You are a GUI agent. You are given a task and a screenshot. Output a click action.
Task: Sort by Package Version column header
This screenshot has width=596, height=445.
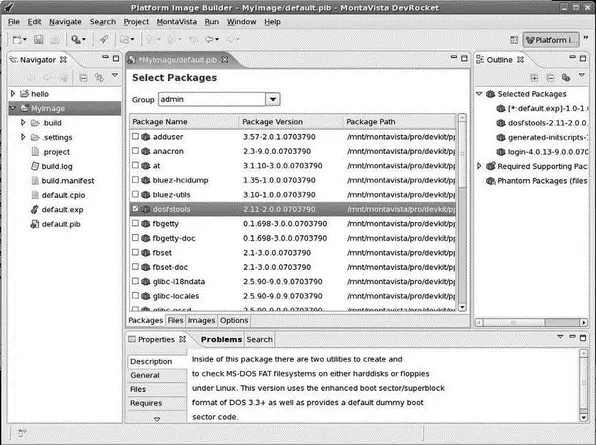291,122
